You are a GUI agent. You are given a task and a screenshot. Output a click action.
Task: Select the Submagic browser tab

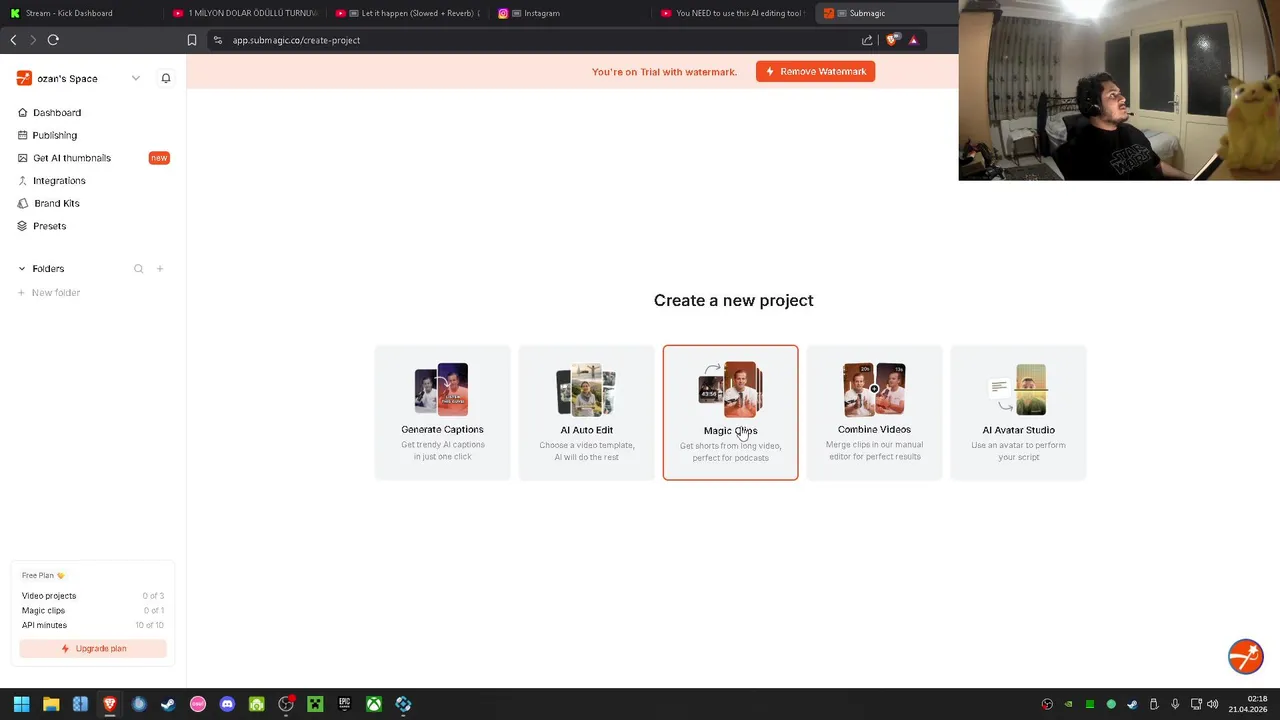[x=885, y=13]
